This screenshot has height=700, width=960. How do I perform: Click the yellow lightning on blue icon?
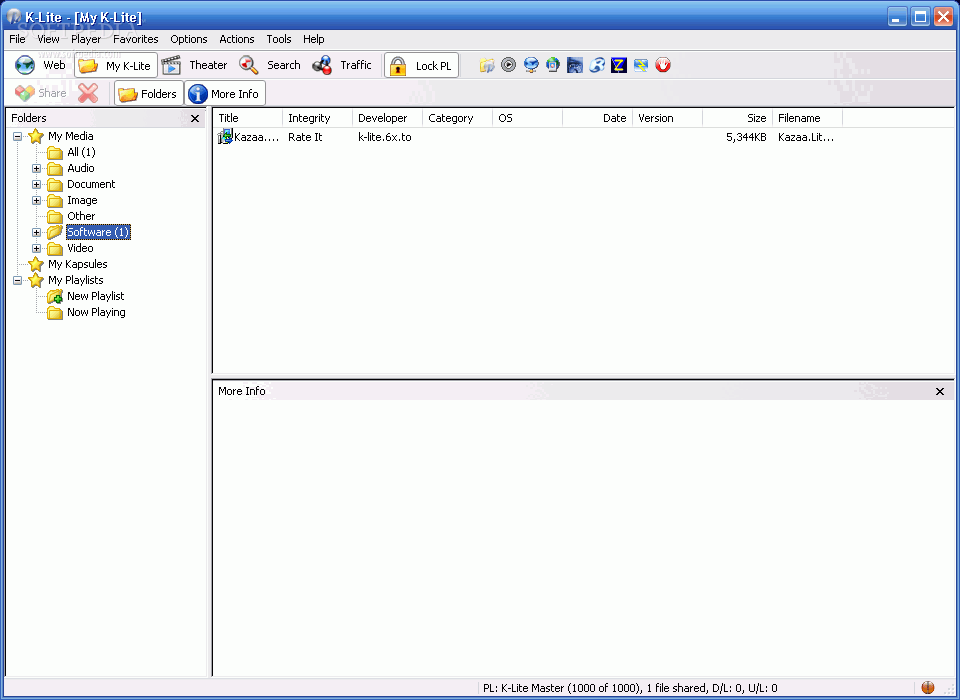point(641,65)
